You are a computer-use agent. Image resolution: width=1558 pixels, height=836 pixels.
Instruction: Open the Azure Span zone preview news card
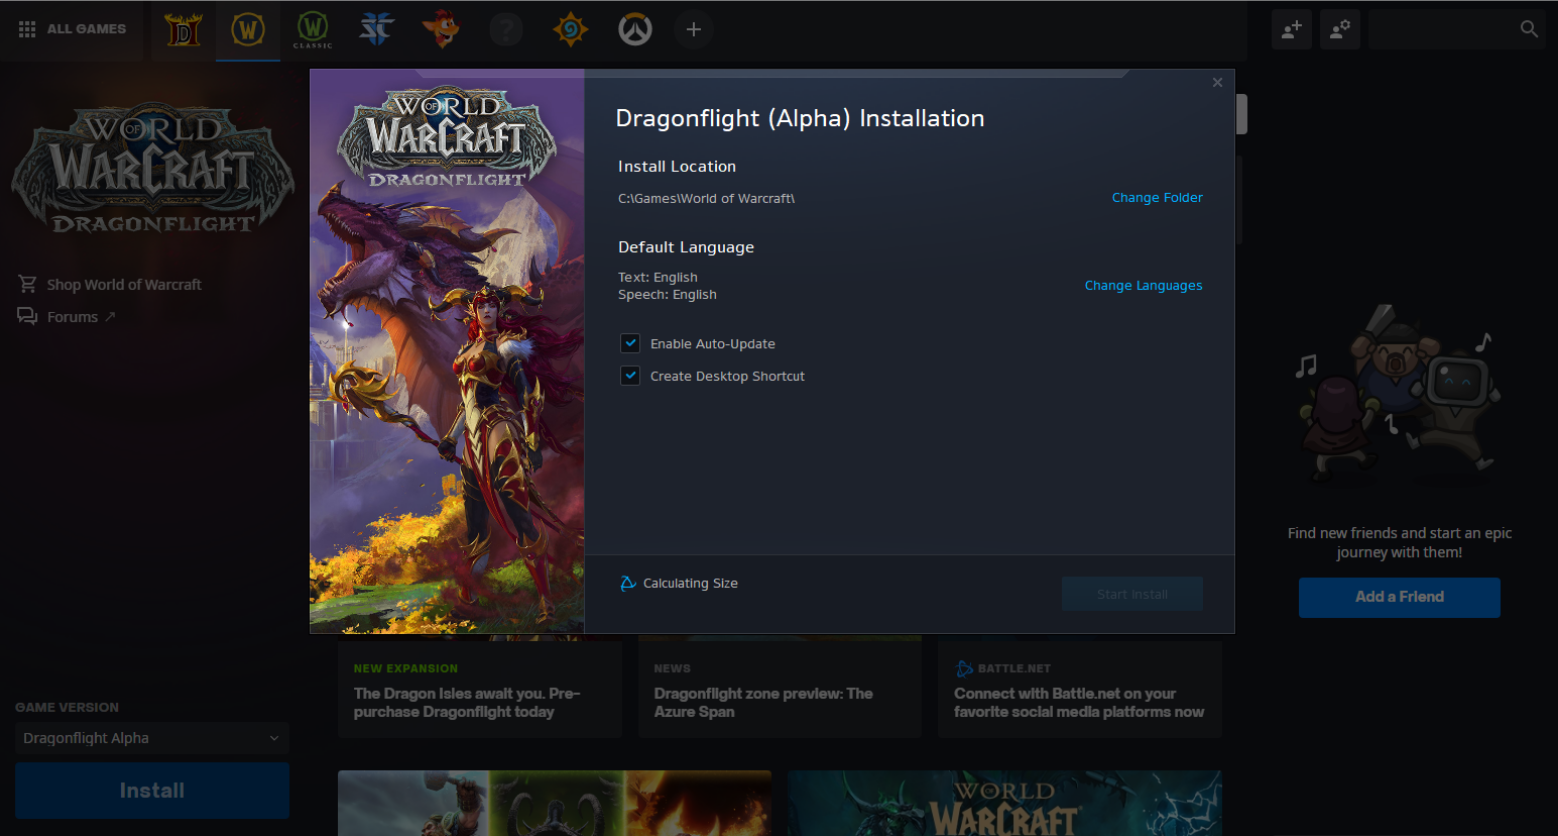tap(780, 690)
